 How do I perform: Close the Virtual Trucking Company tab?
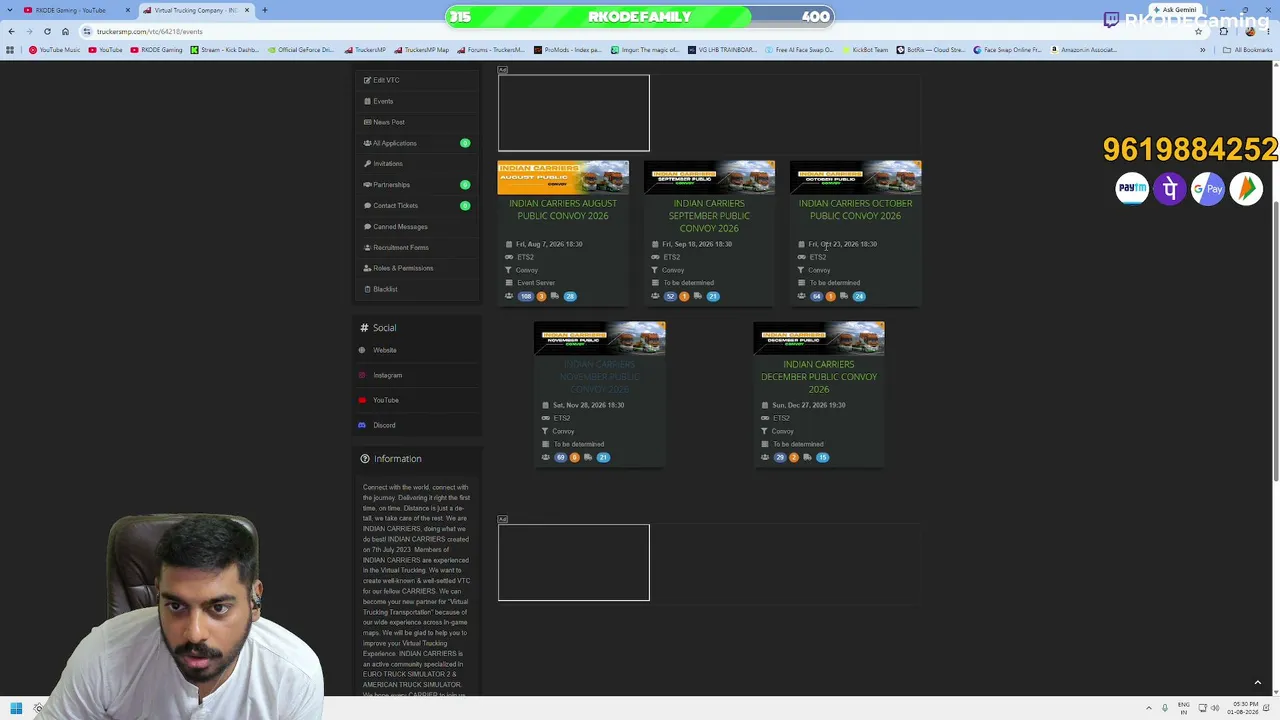[x=247, y=10]
